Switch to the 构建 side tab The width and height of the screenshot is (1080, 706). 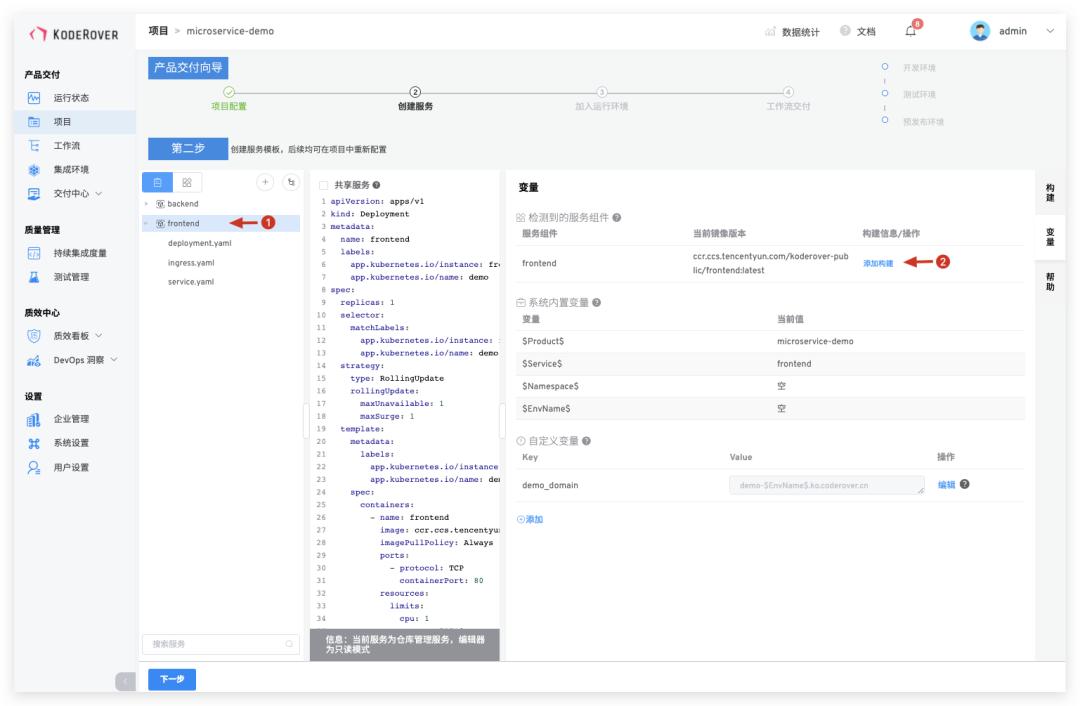pos(1050,193)
